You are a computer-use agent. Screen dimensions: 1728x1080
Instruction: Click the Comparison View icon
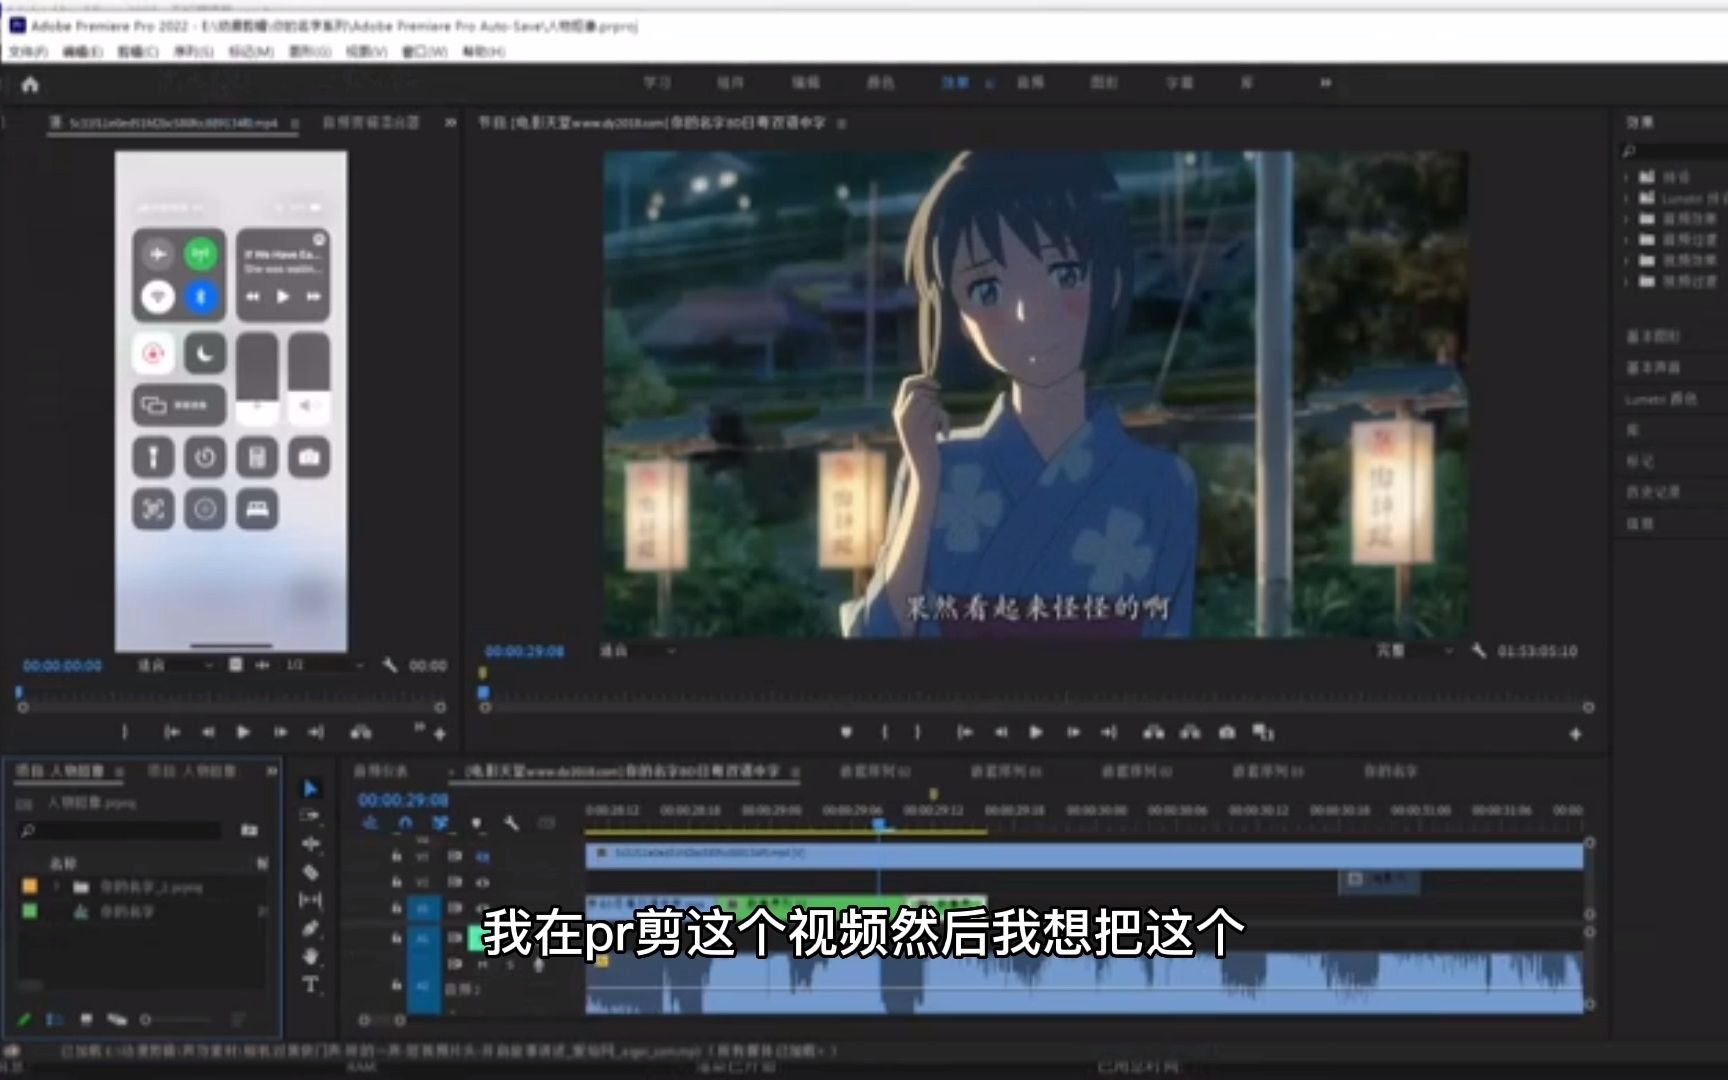pos(1264,733)
